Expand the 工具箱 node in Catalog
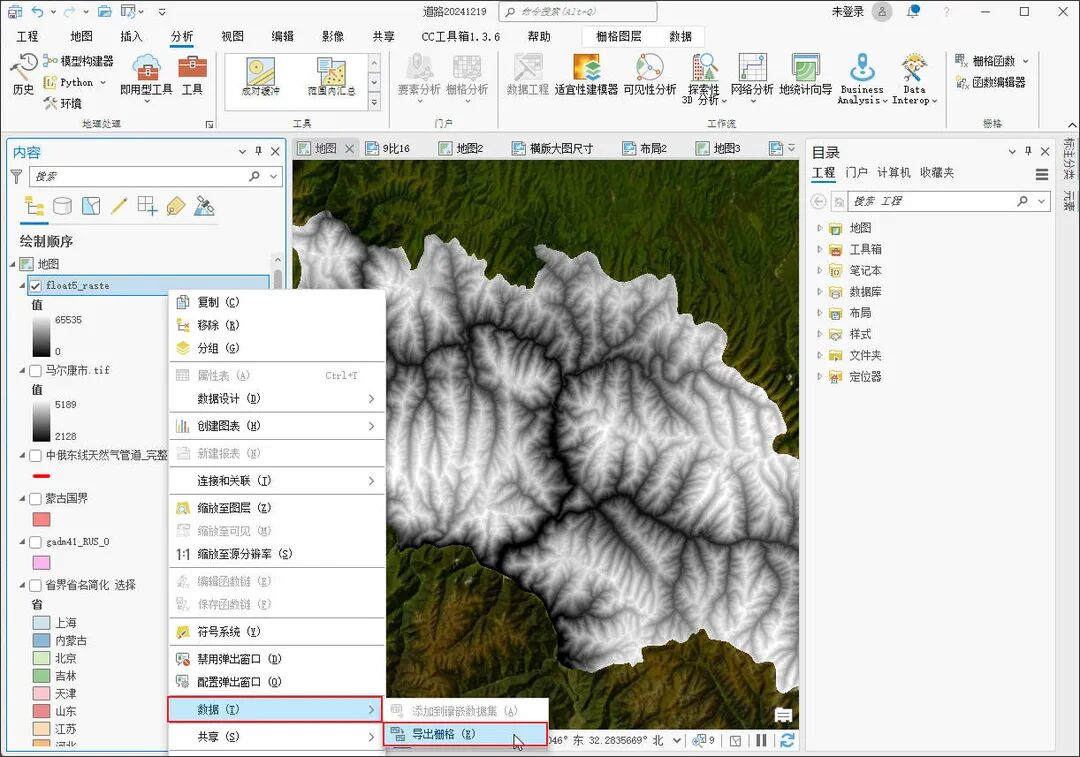Screen dimensions: 1080x757 click(x=819, y=249)
